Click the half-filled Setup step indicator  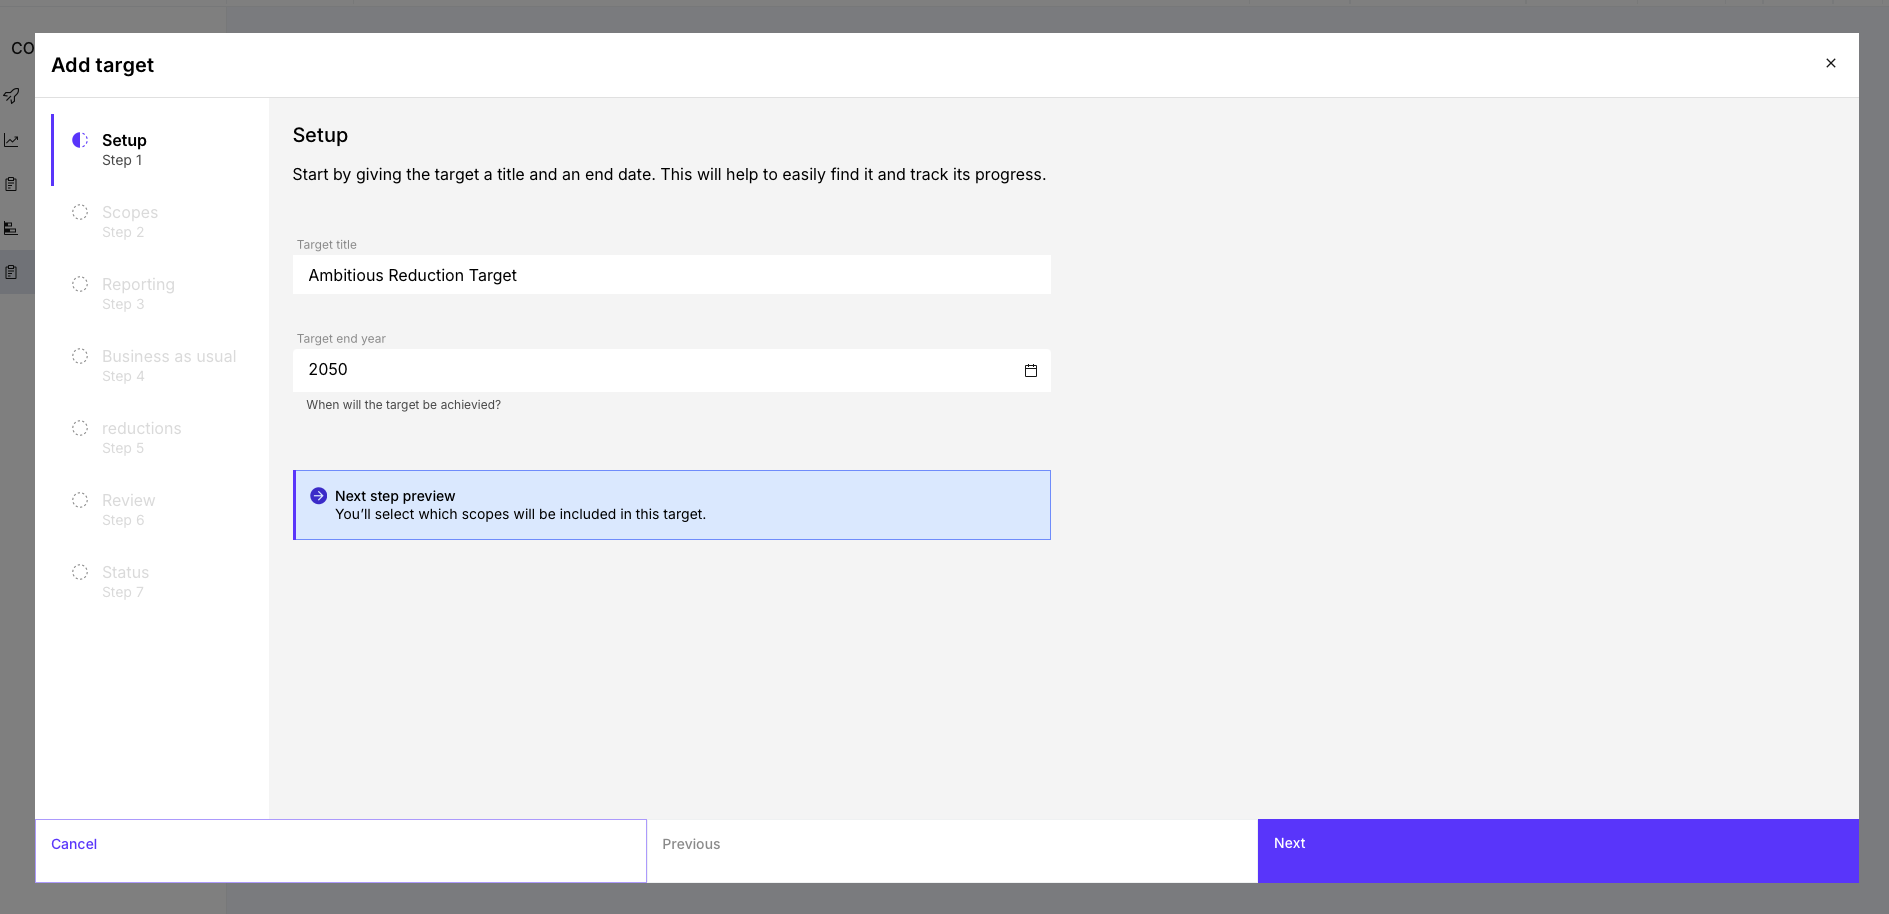(x=80, y=140)
